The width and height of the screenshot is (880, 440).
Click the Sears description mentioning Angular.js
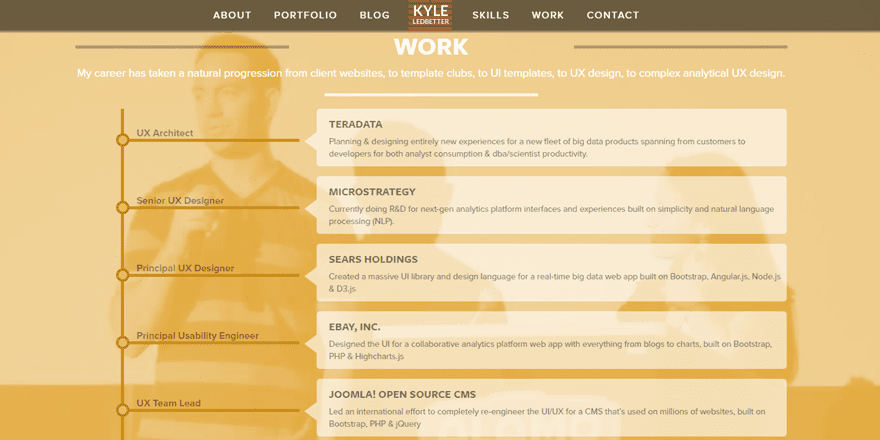pos(554,283)
